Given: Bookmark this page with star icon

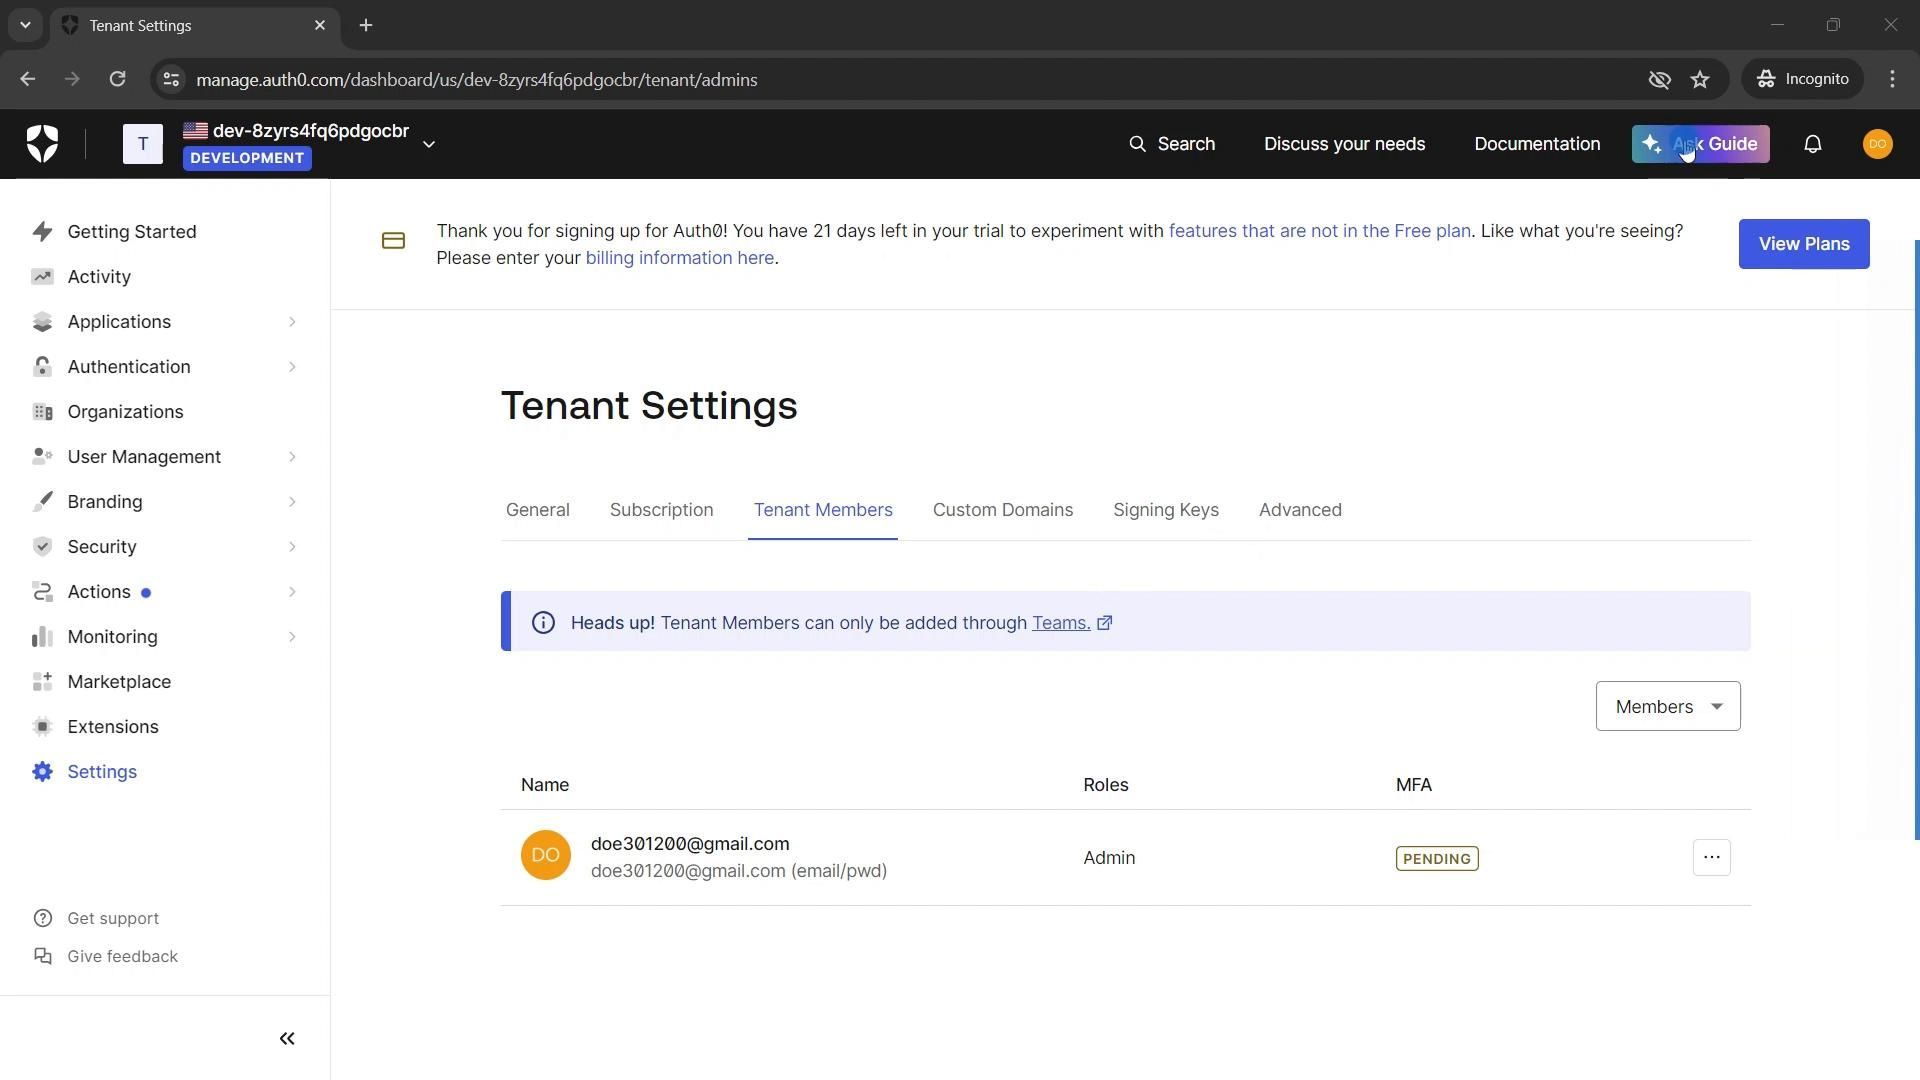Looking at the screenshot, I should tap(1700, 80).
